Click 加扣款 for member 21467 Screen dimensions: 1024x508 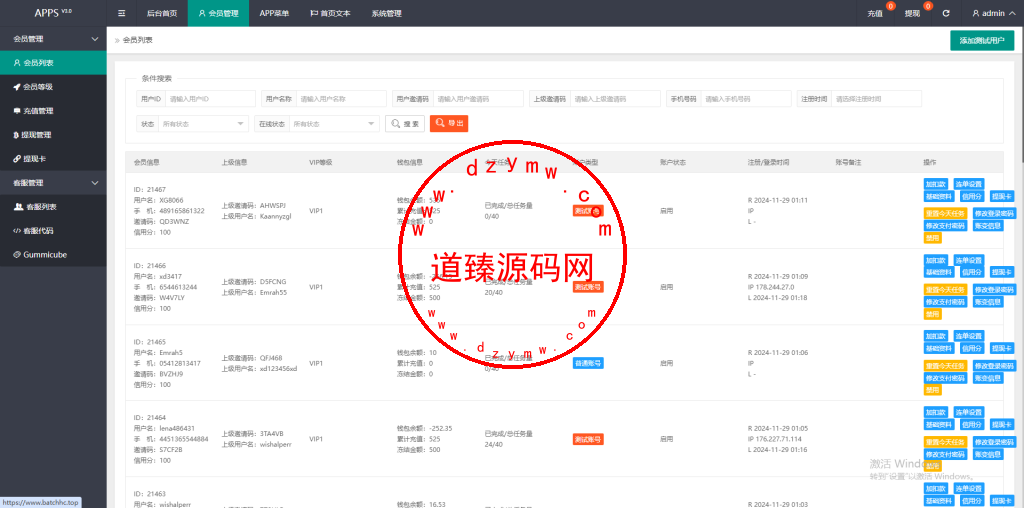pos(935,184)
